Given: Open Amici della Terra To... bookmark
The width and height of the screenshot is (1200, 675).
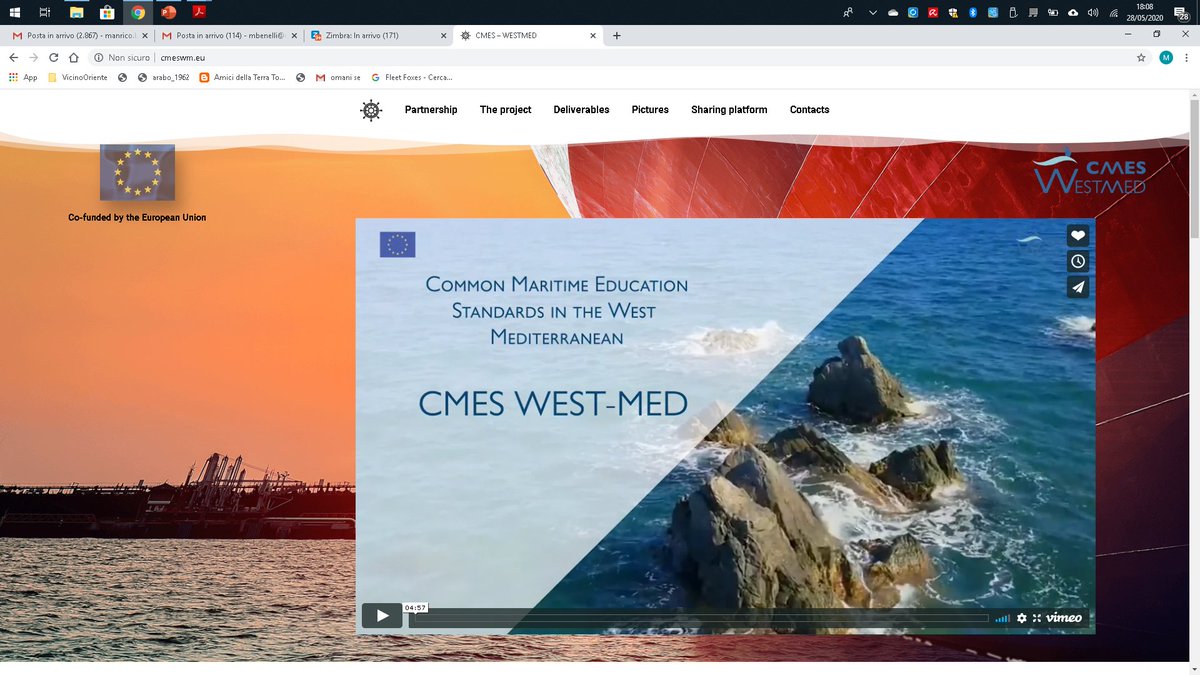Looking at the screenshot, I should click(x=242, y=77).
